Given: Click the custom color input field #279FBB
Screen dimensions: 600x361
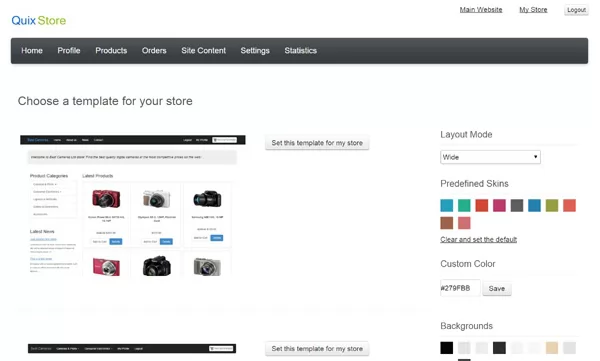Looking at the screenshot, I should pyautogui.click(x=460, y=288).
